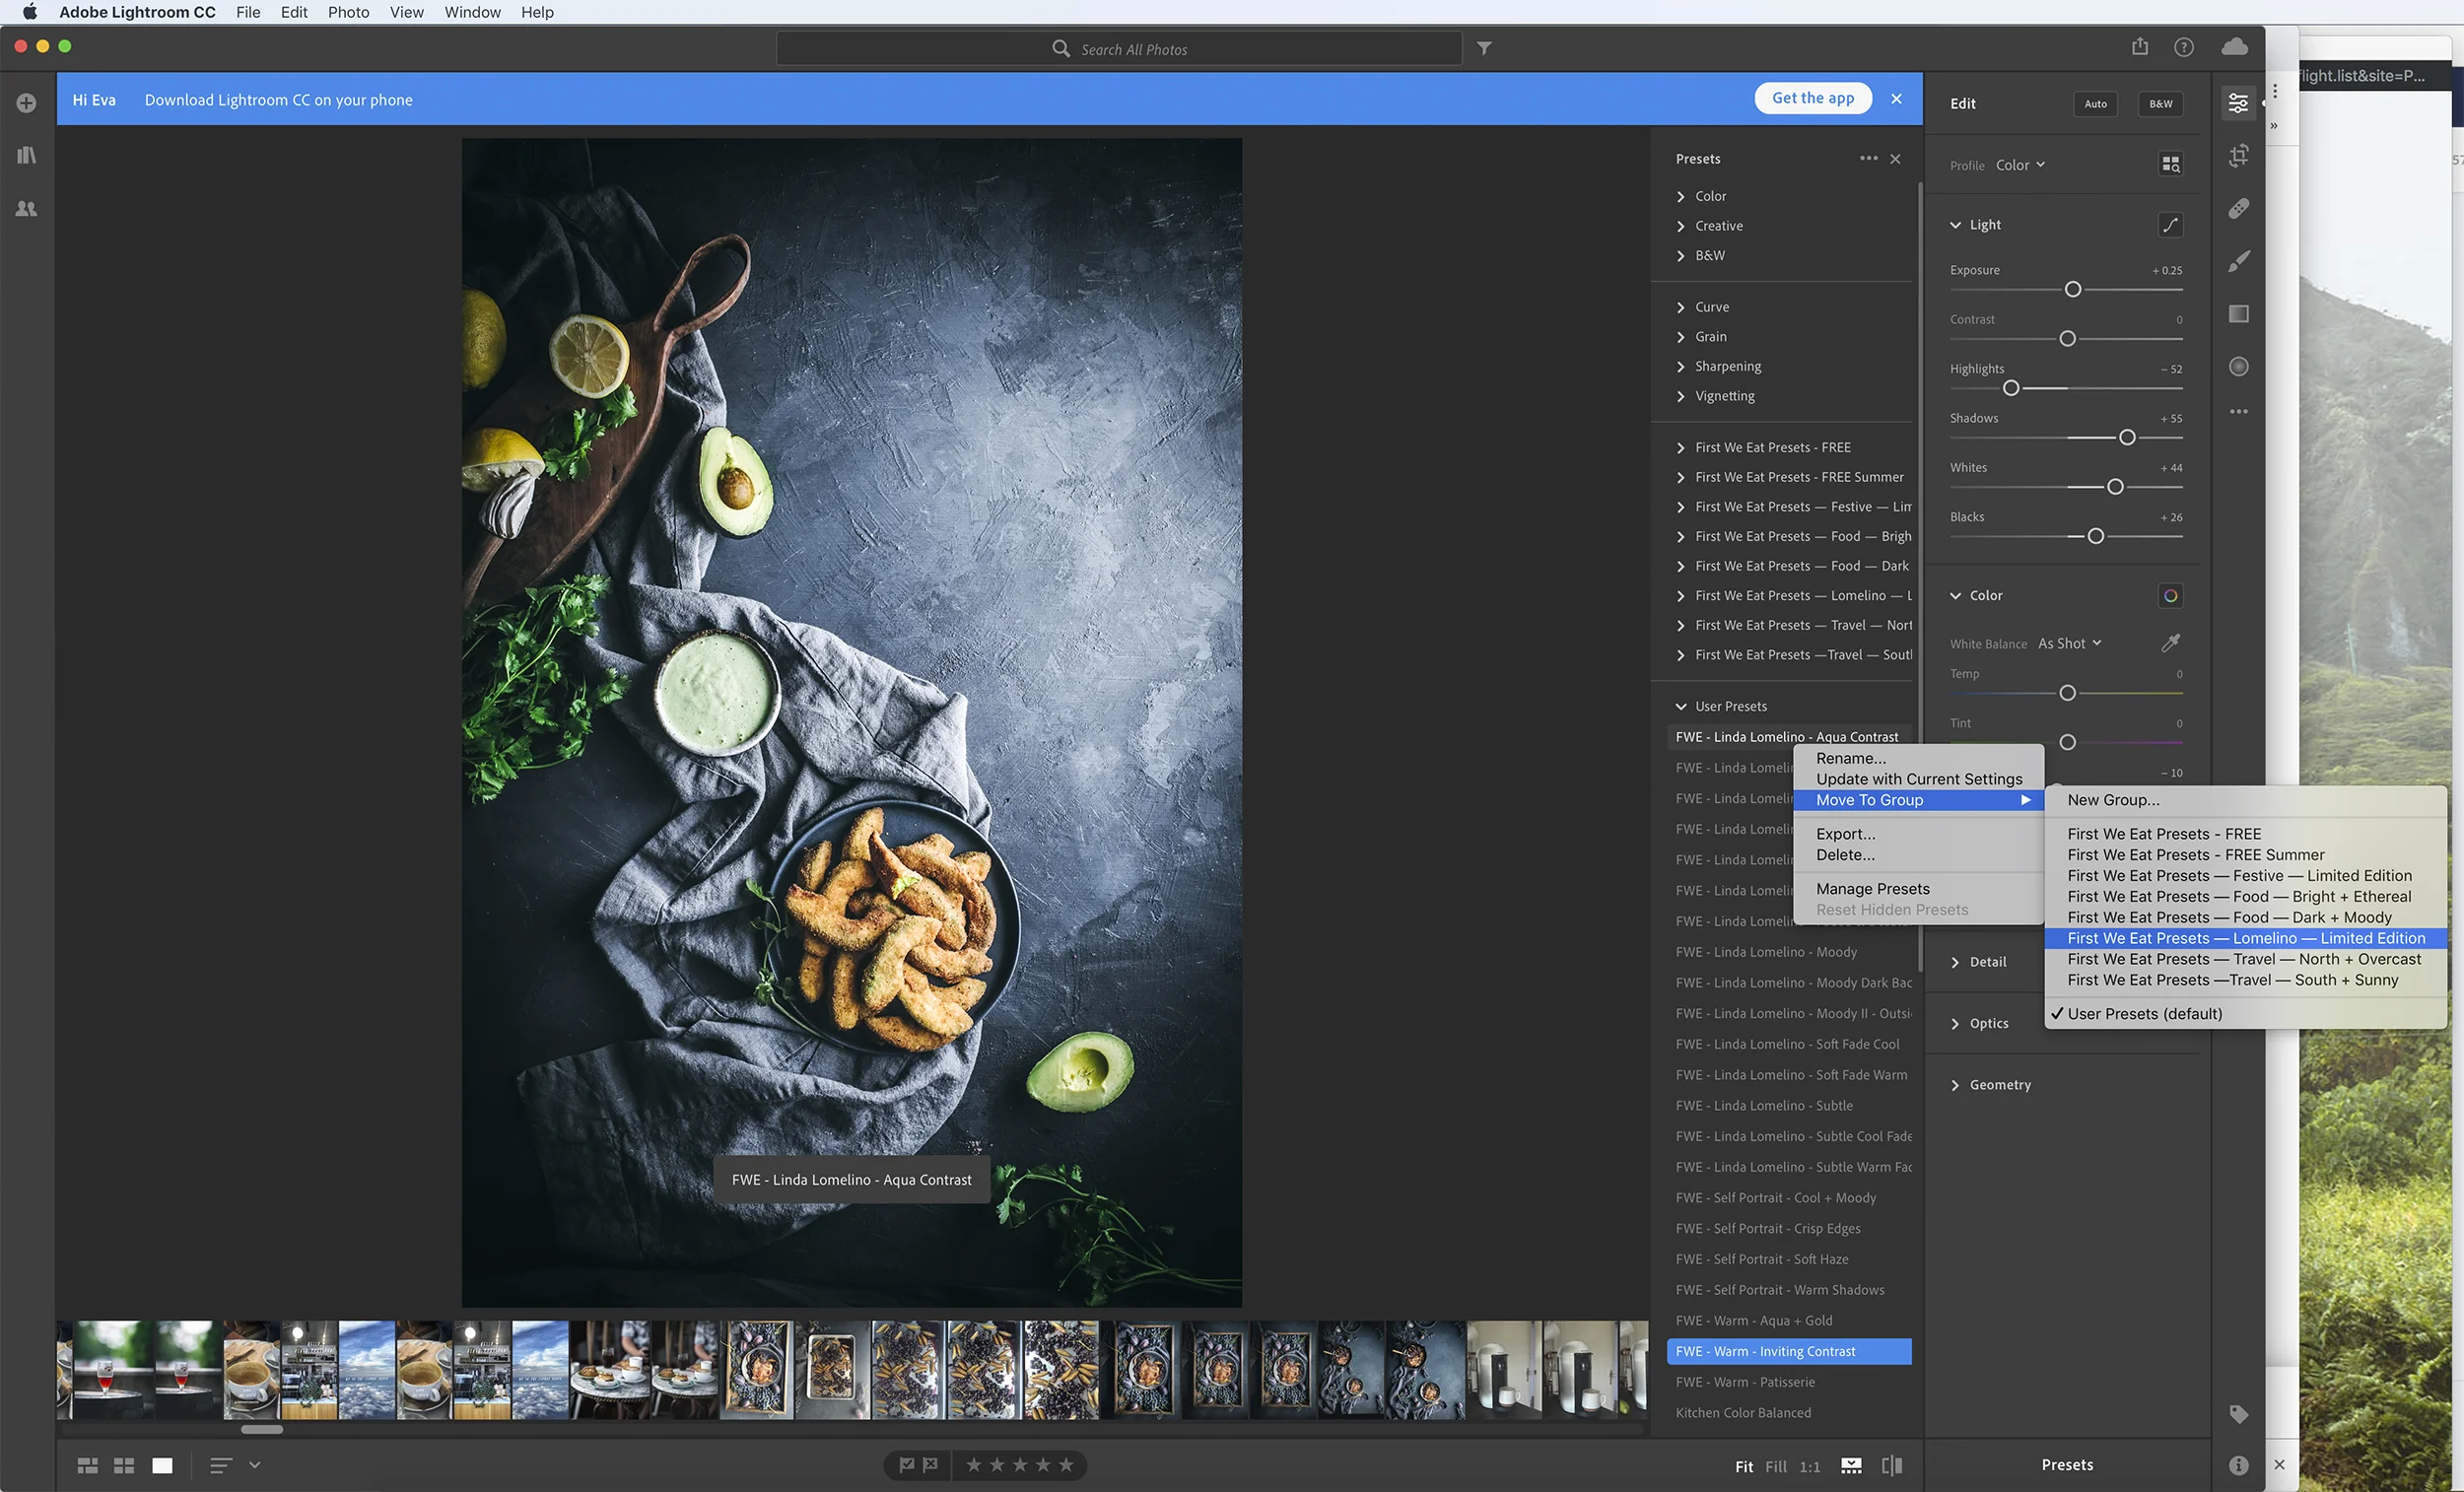
Task: Toggle B&W treatment button
Action: click(x=2160, y=104)
